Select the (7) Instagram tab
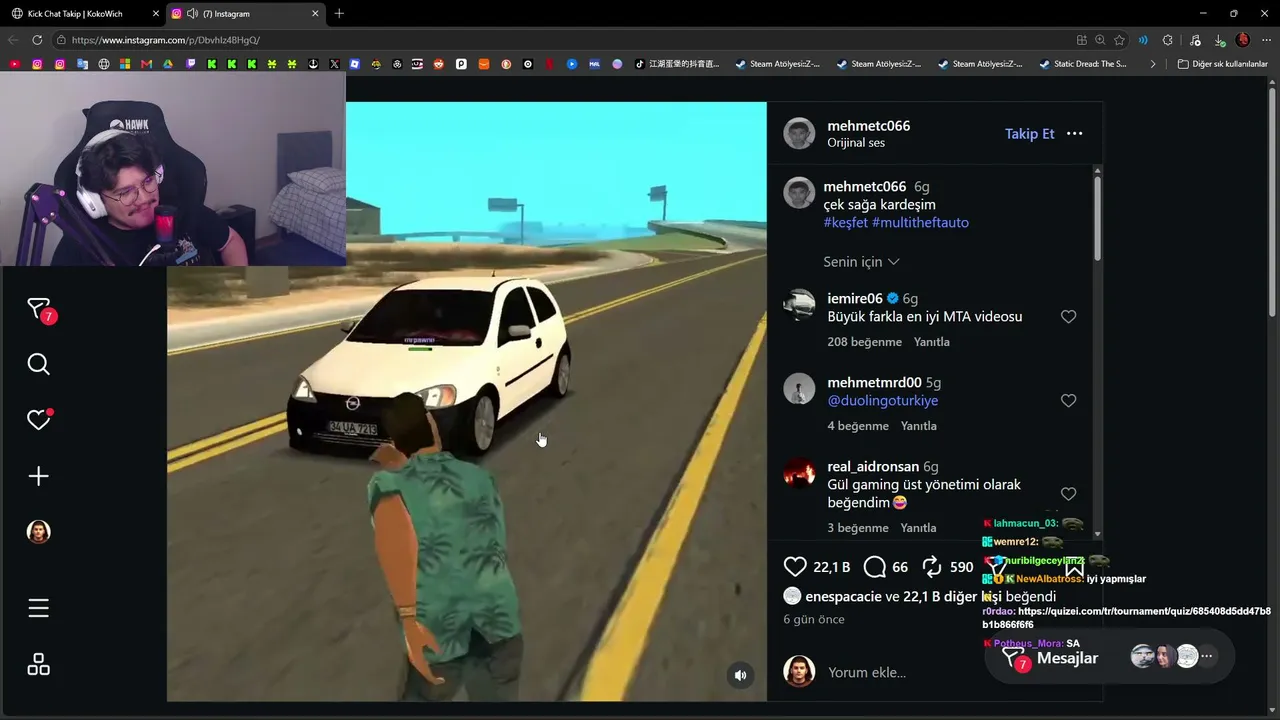 tap(247, 14)
